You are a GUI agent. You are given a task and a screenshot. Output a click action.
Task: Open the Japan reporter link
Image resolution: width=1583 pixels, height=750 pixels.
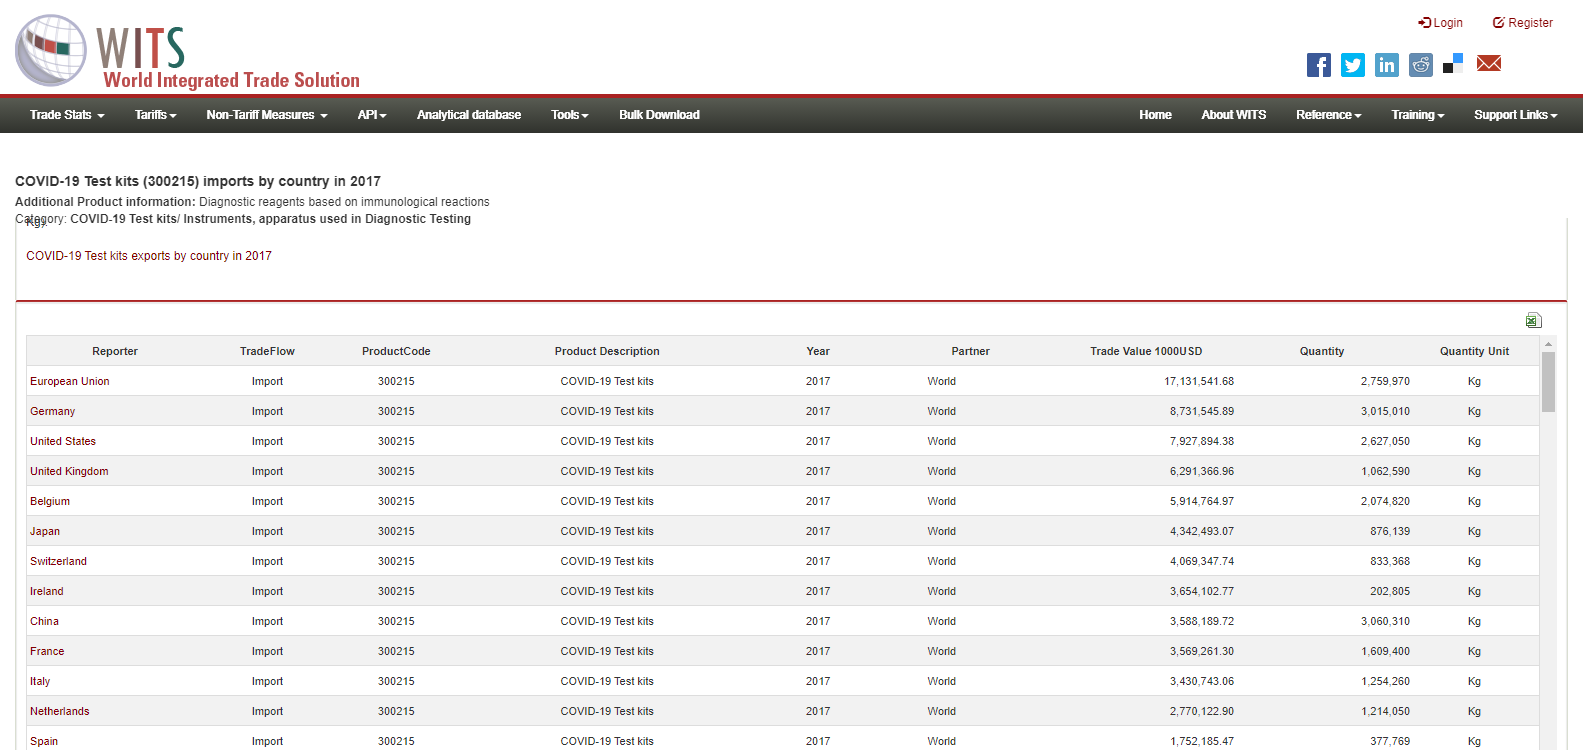45,531
